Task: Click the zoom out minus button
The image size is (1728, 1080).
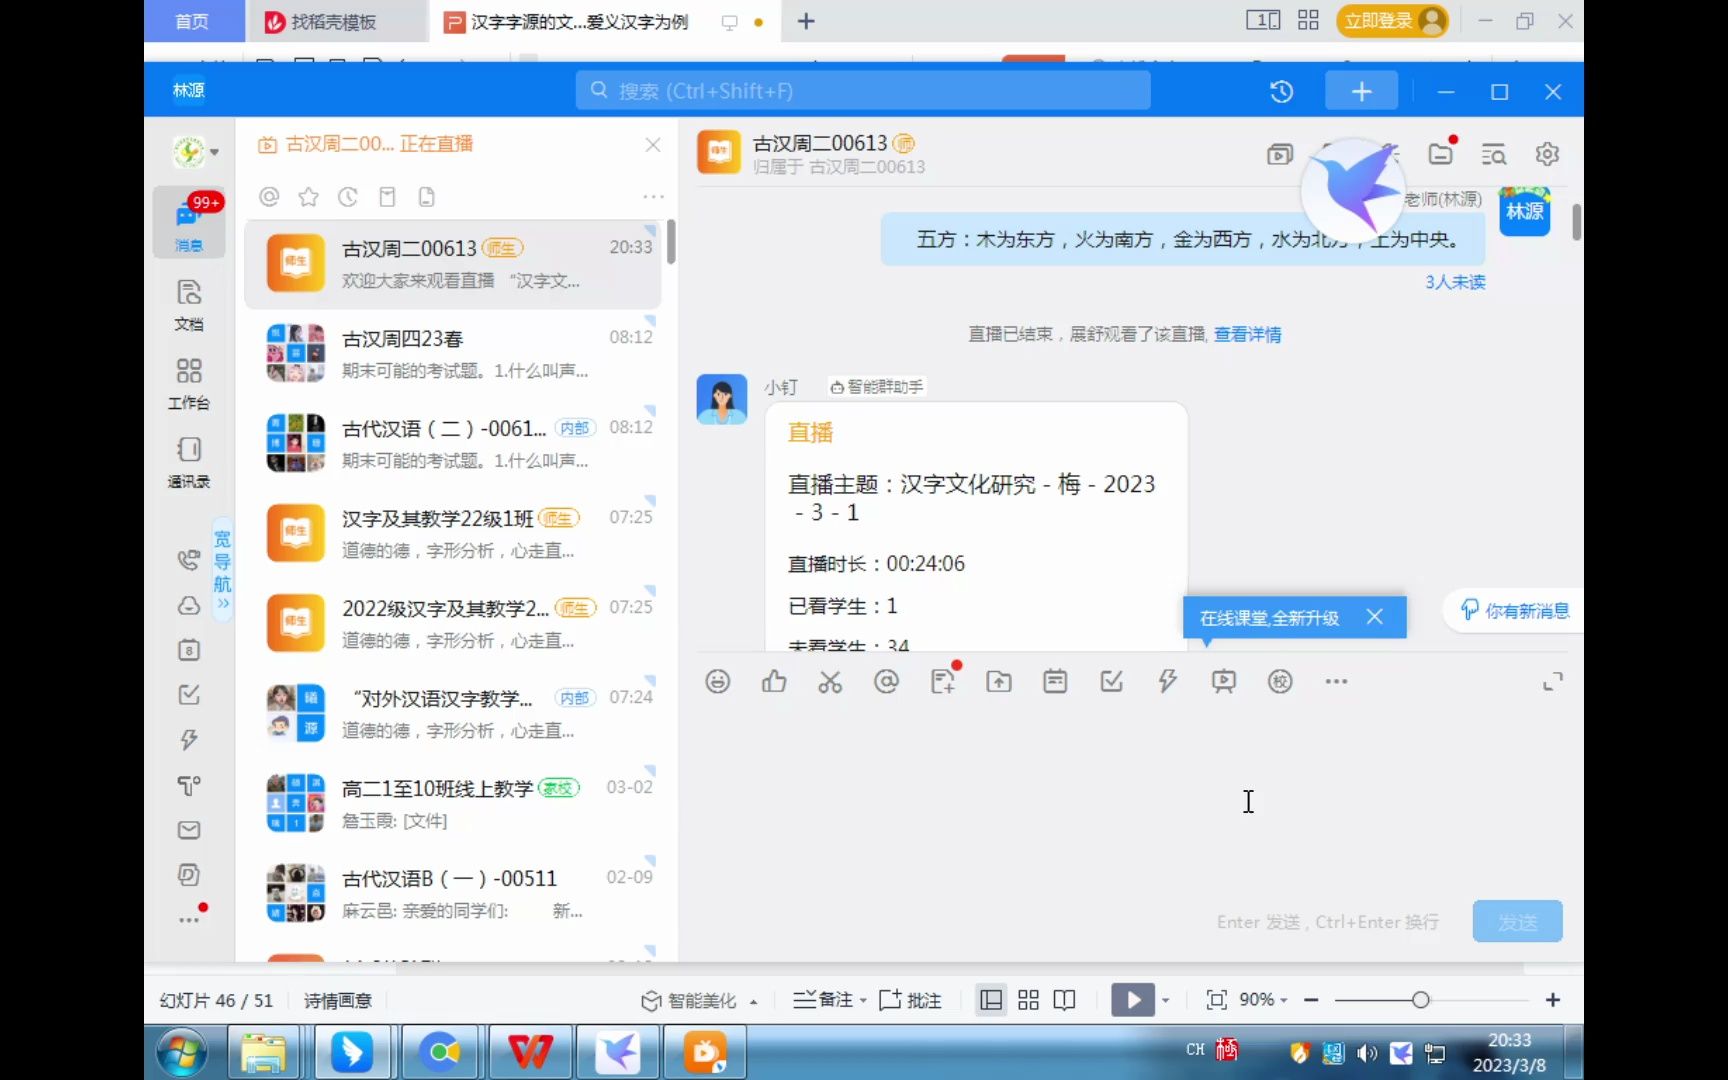Action: tap(1311, 1000)
